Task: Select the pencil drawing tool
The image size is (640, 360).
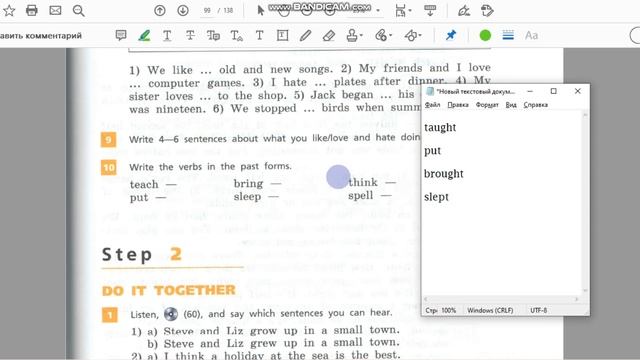Action: 305,36
